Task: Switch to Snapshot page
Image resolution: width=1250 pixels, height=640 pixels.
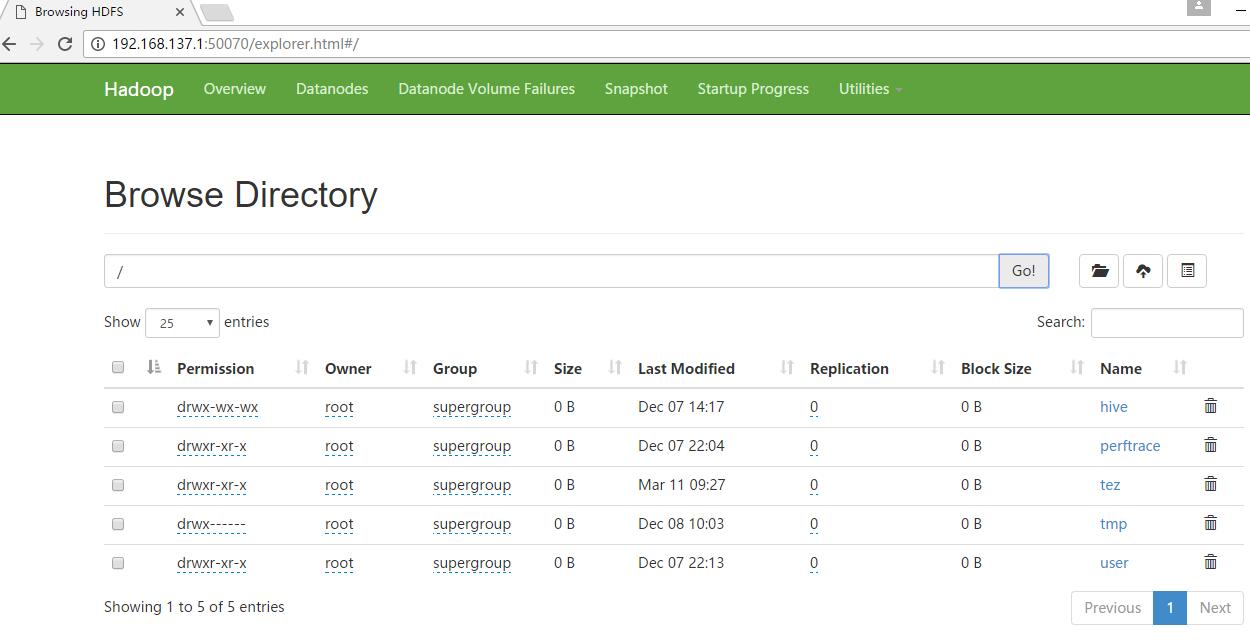Action: [x=636, y=89]
